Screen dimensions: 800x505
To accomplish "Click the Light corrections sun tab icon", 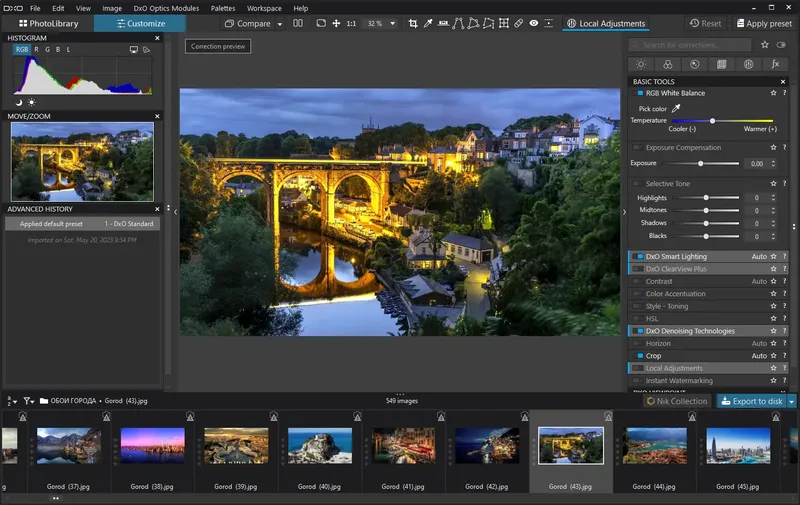I will pos(641,64).
